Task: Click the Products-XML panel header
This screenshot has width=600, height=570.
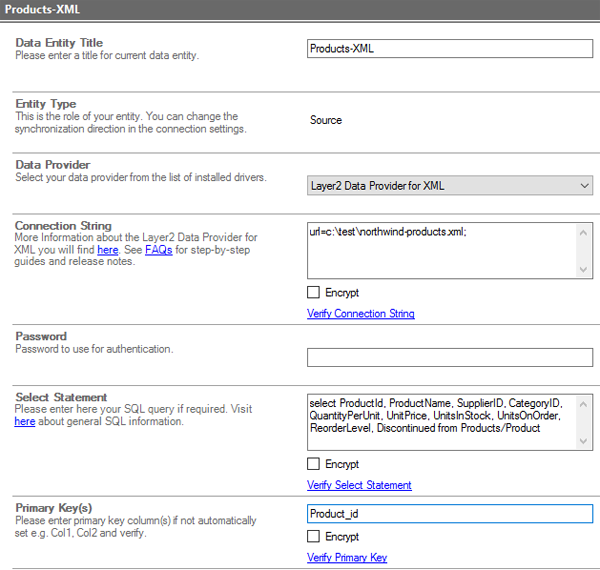Action: [300, 10]
